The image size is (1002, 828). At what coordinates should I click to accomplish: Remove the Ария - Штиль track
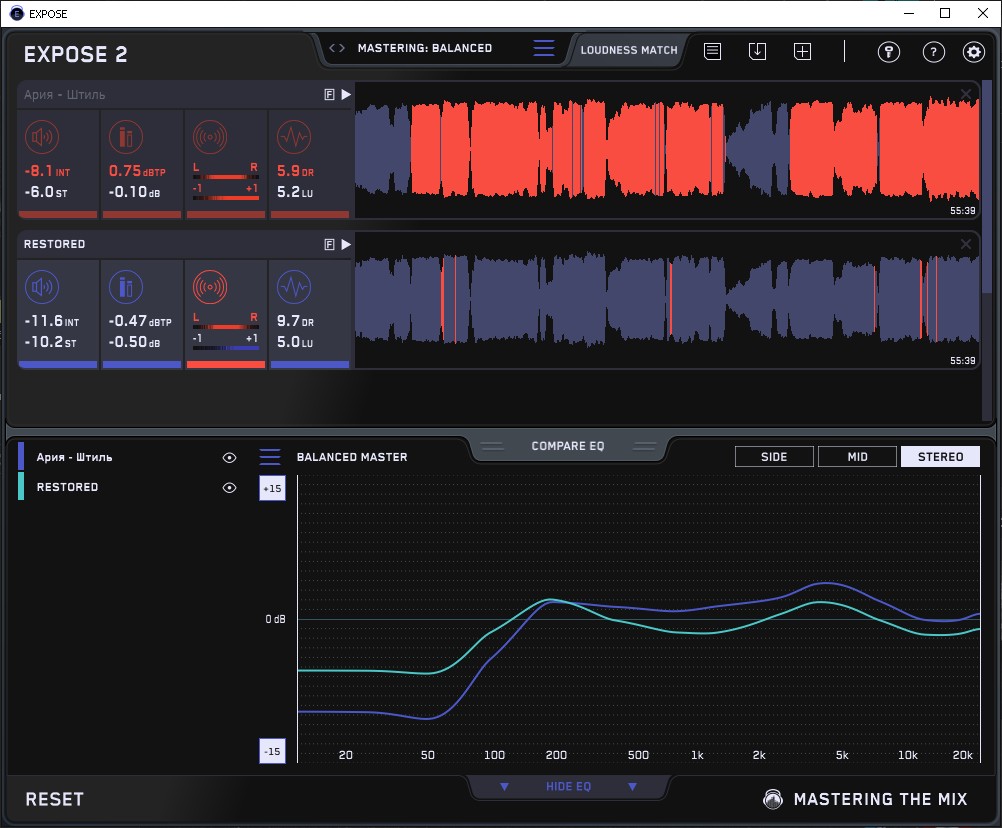tap(966, 95)
